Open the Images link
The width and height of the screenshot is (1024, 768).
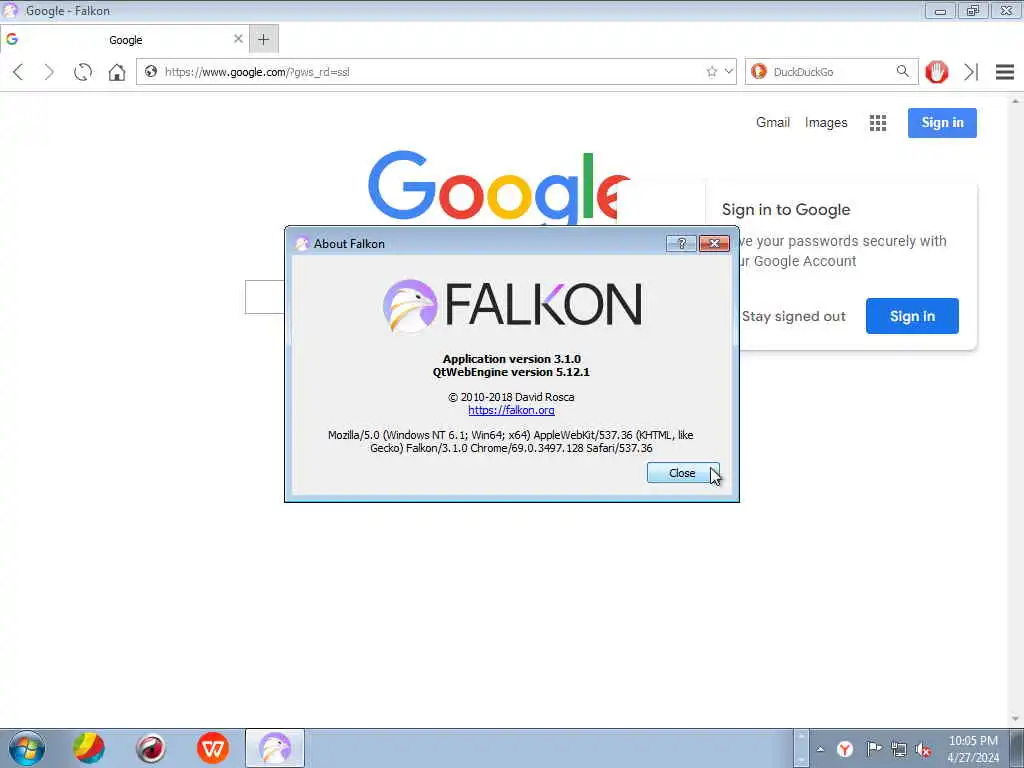[x=826, y=122]
